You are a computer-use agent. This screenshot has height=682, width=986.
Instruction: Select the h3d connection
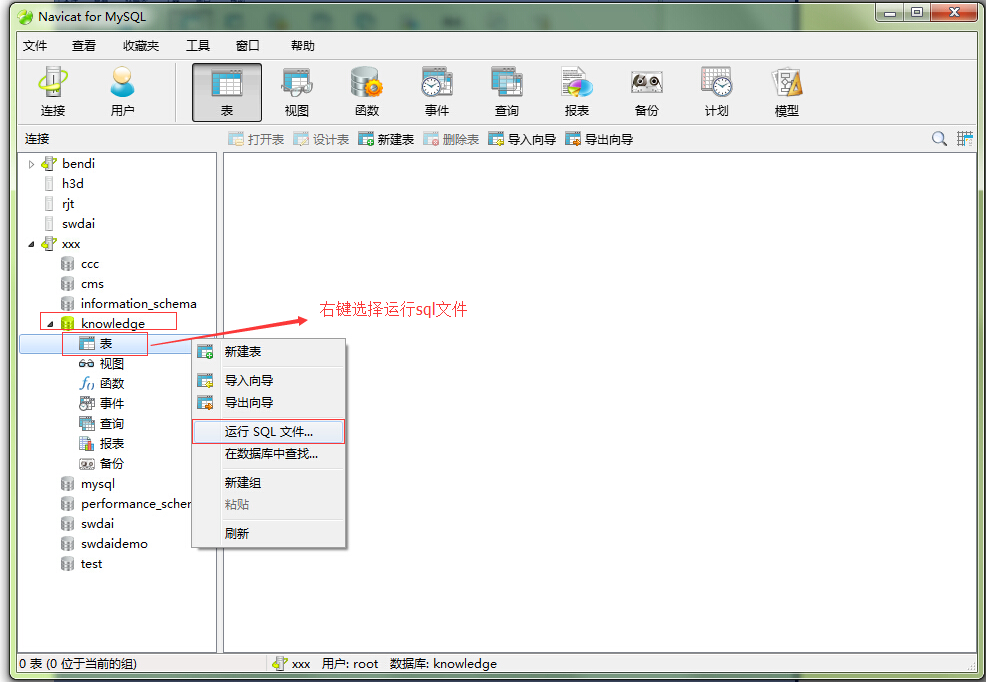pos(72,184)
